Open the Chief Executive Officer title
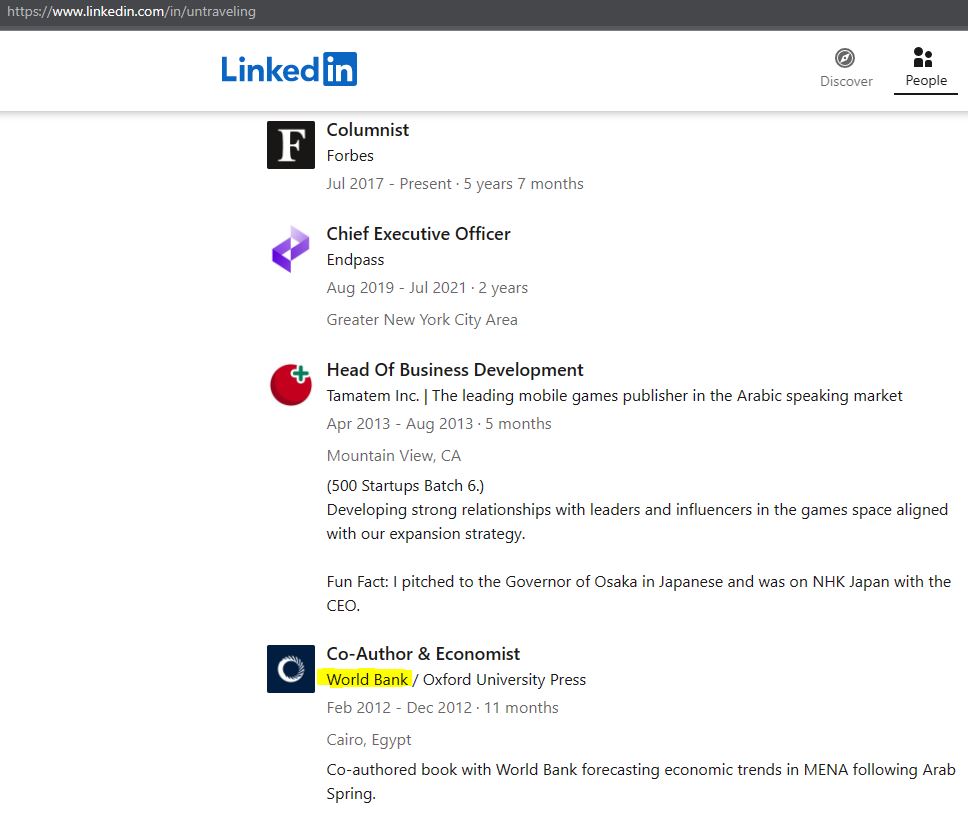This screenshot has height=821, width=968. click(x=418, y=234)
